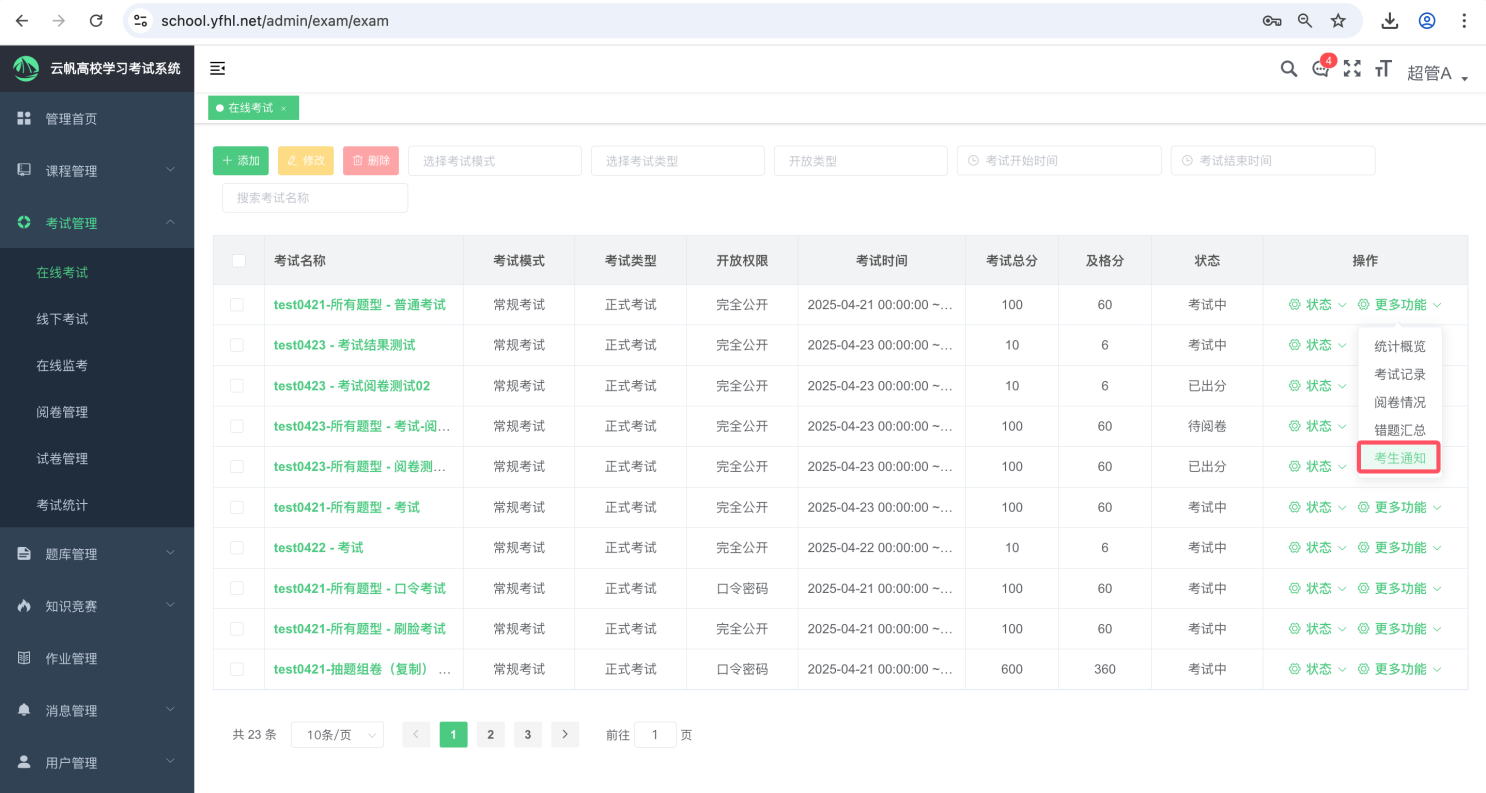Viewport: 1486px width, 793px height.
Task: Open the 选择考试类型 dropdown
Action: point(678,160)
